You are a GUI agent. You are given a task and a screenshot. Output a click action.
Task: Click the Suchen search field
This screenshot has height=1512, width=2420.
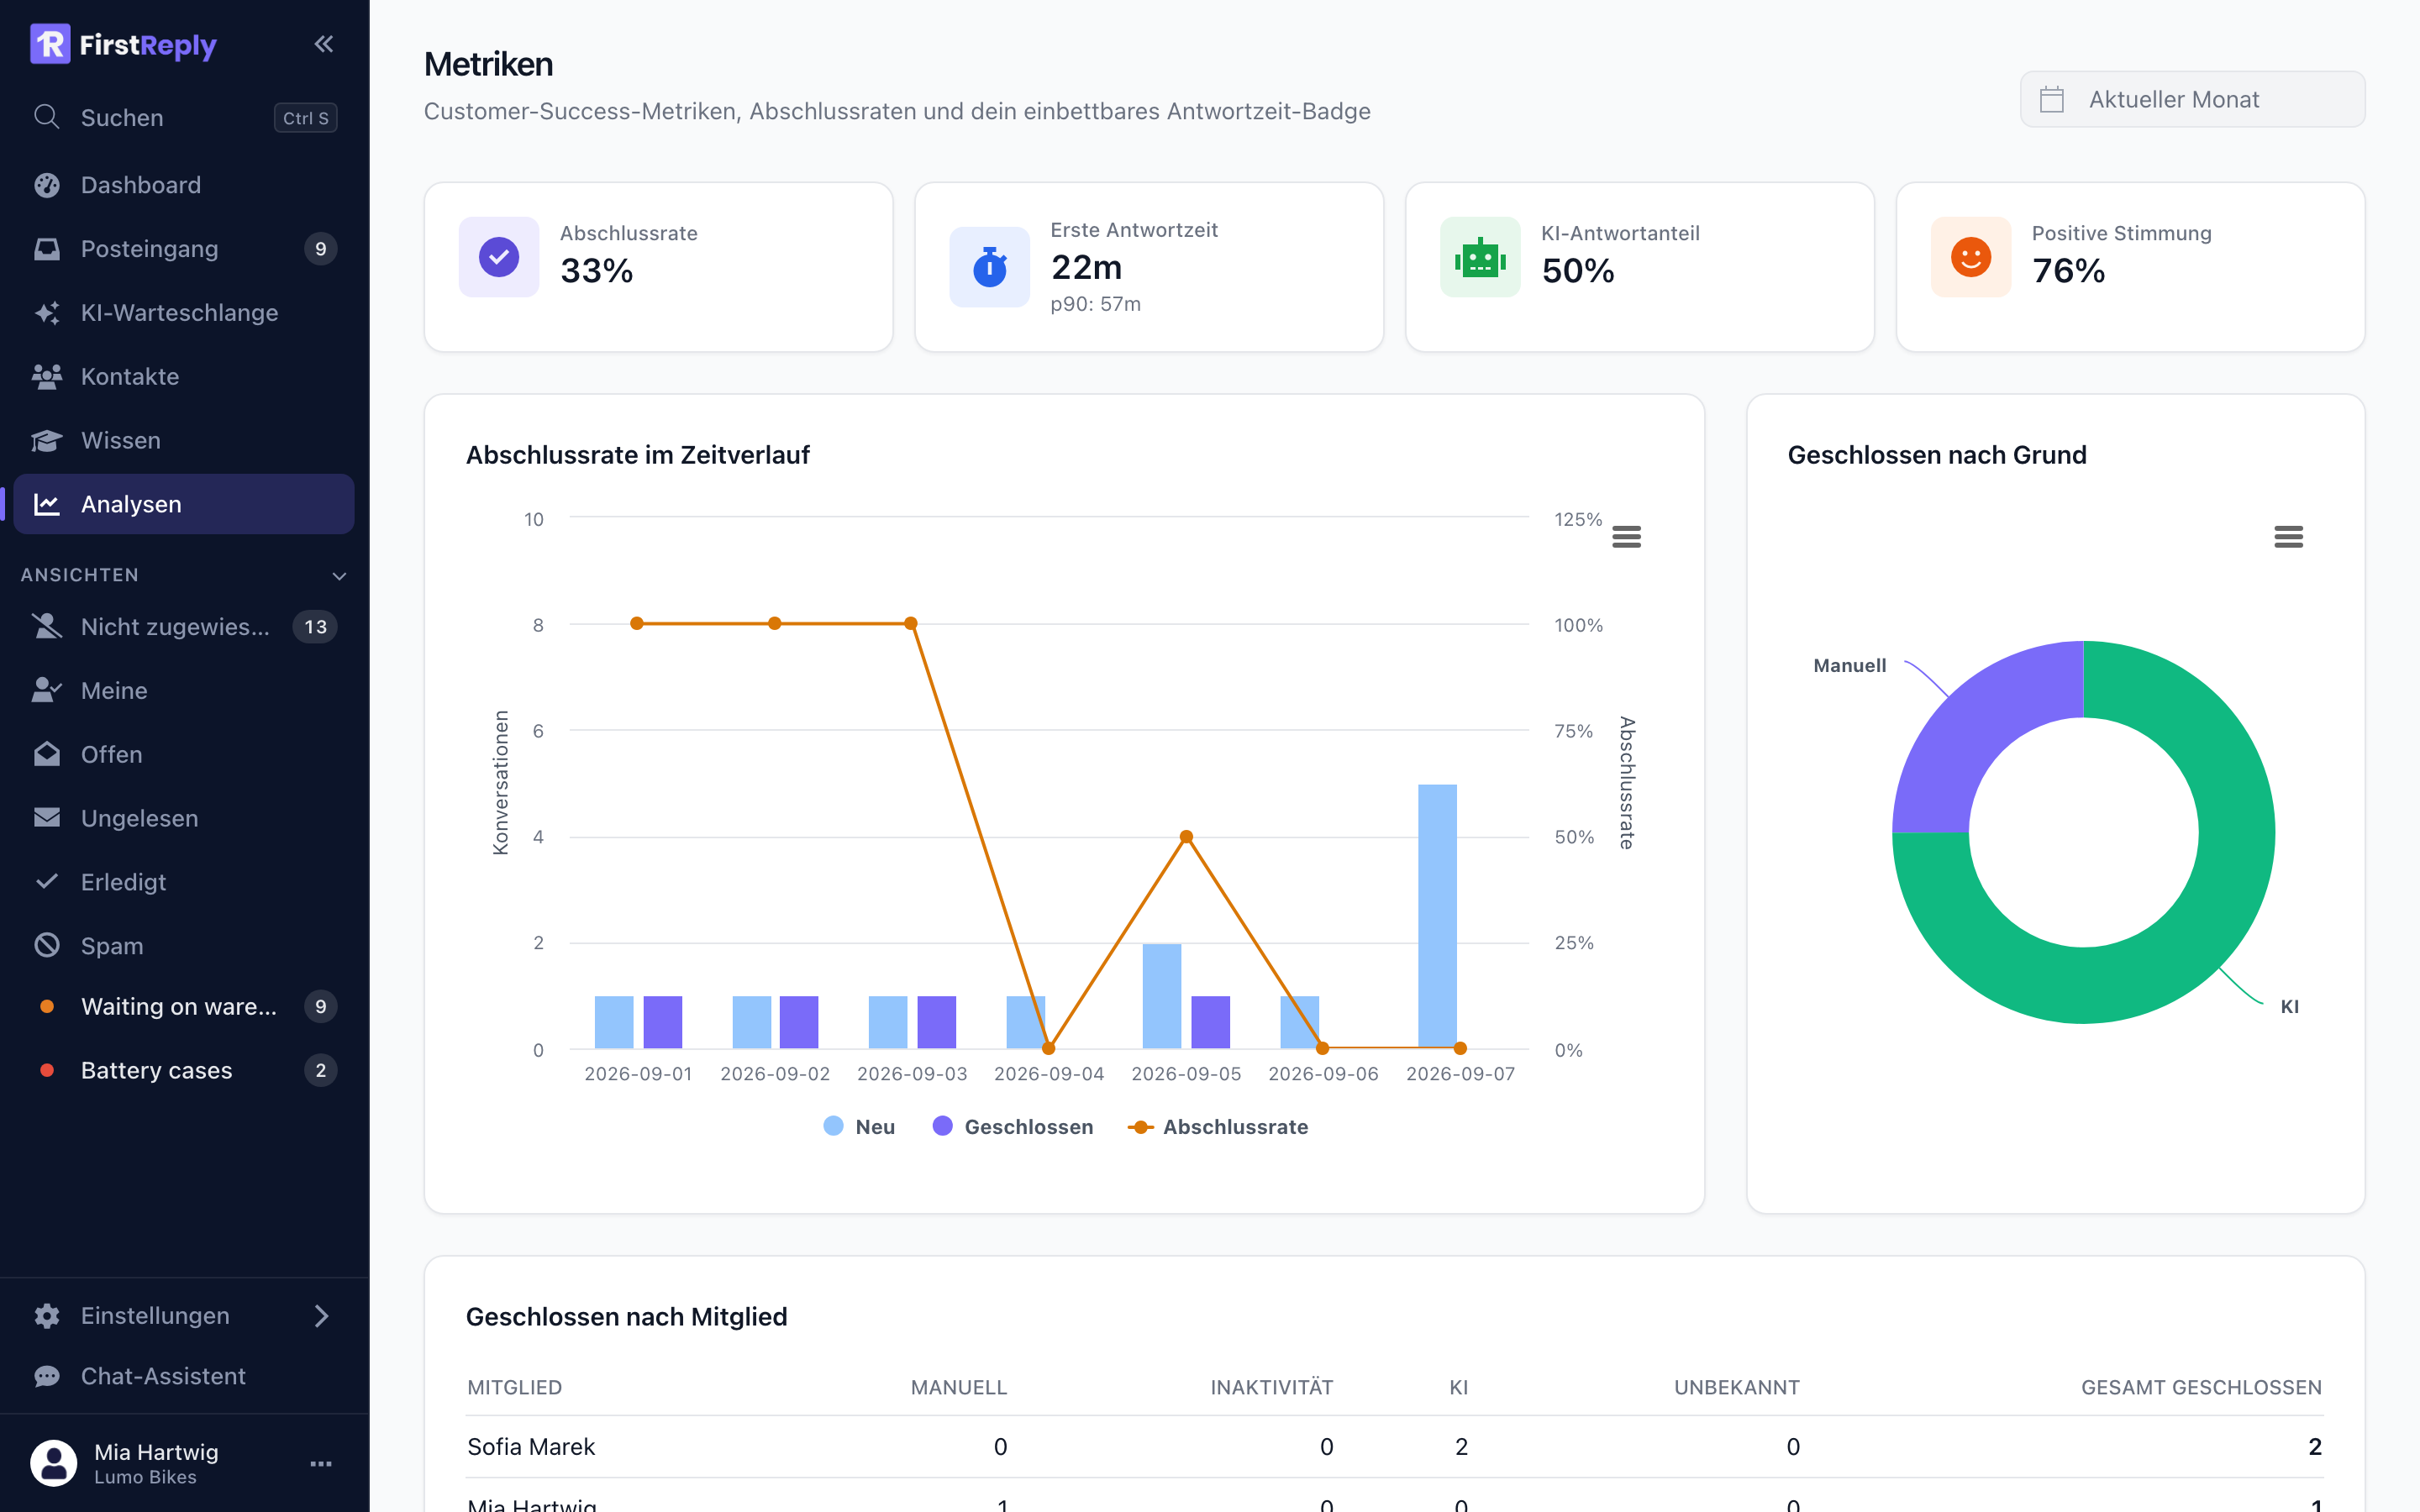[x=184, y=117]
